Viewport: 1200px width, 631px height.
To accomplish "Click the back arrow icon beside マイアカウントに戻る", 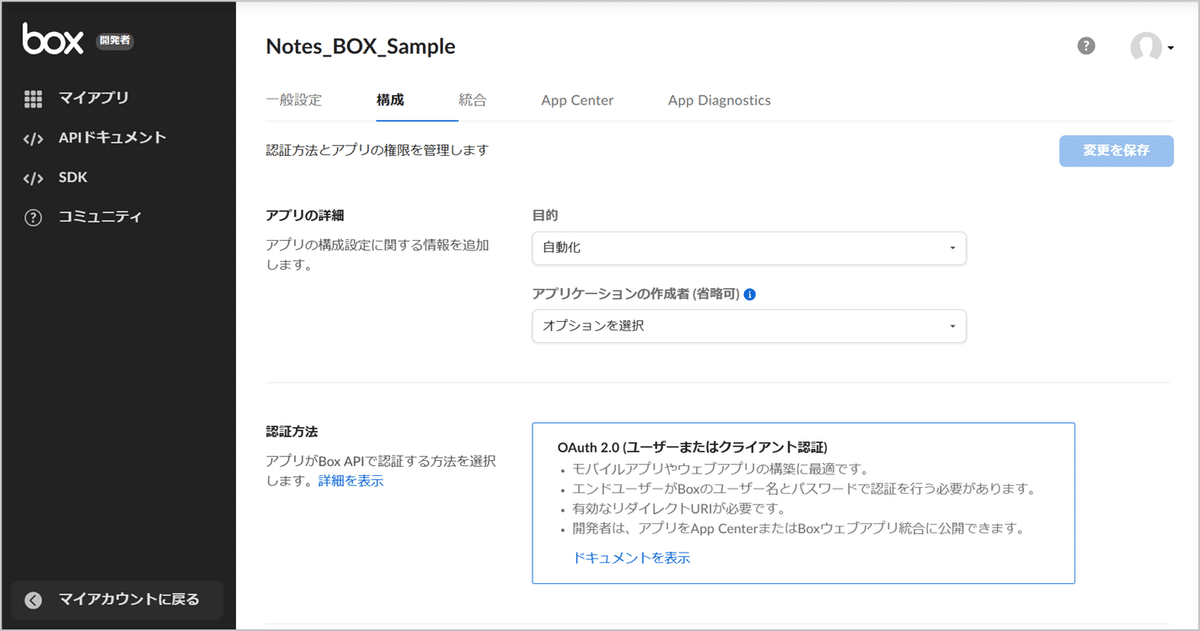I will tap(34, 600).
